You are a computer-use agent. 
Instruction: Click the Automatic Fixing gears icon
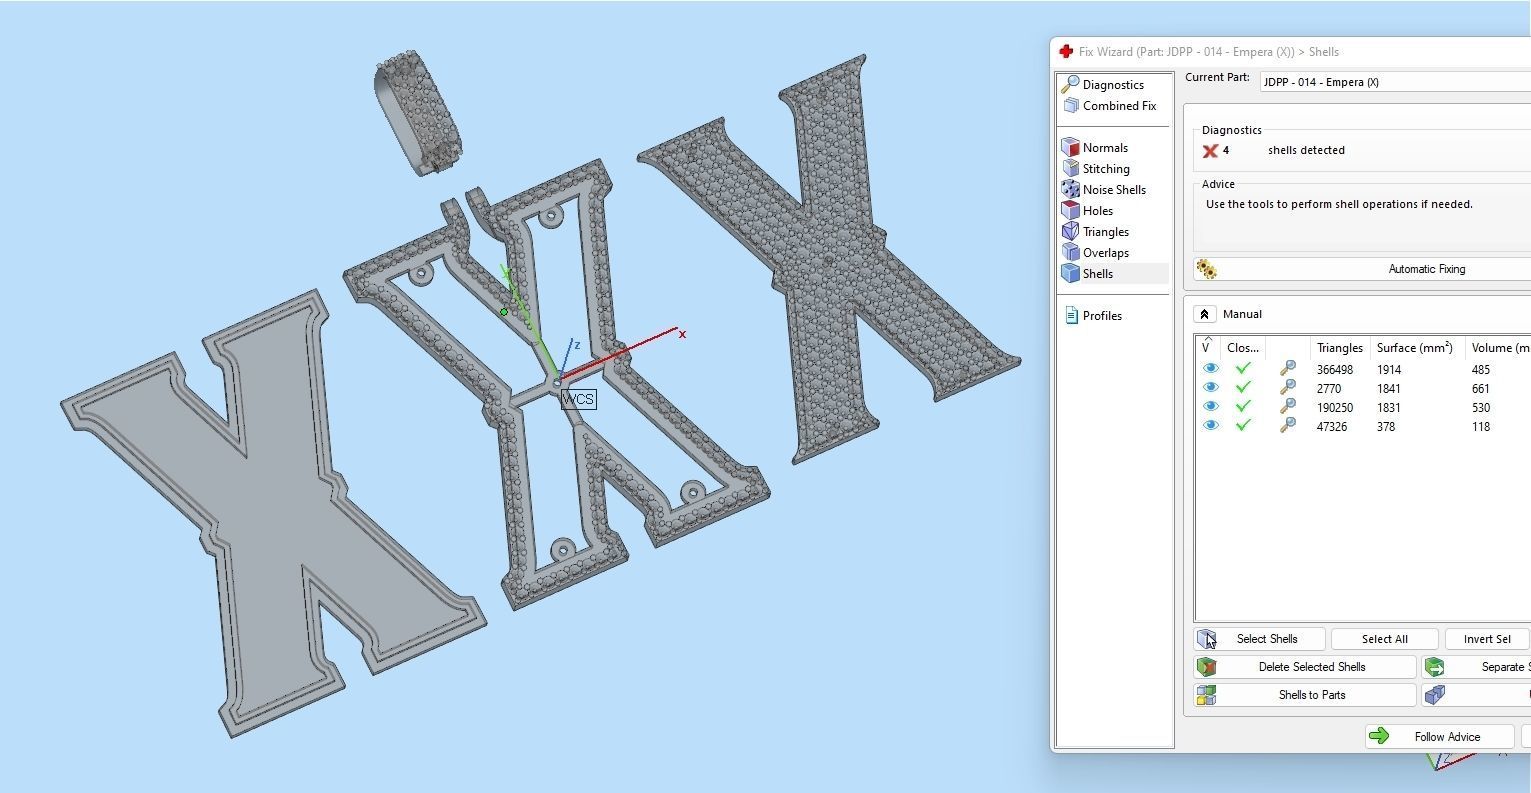pos(1207,269)
